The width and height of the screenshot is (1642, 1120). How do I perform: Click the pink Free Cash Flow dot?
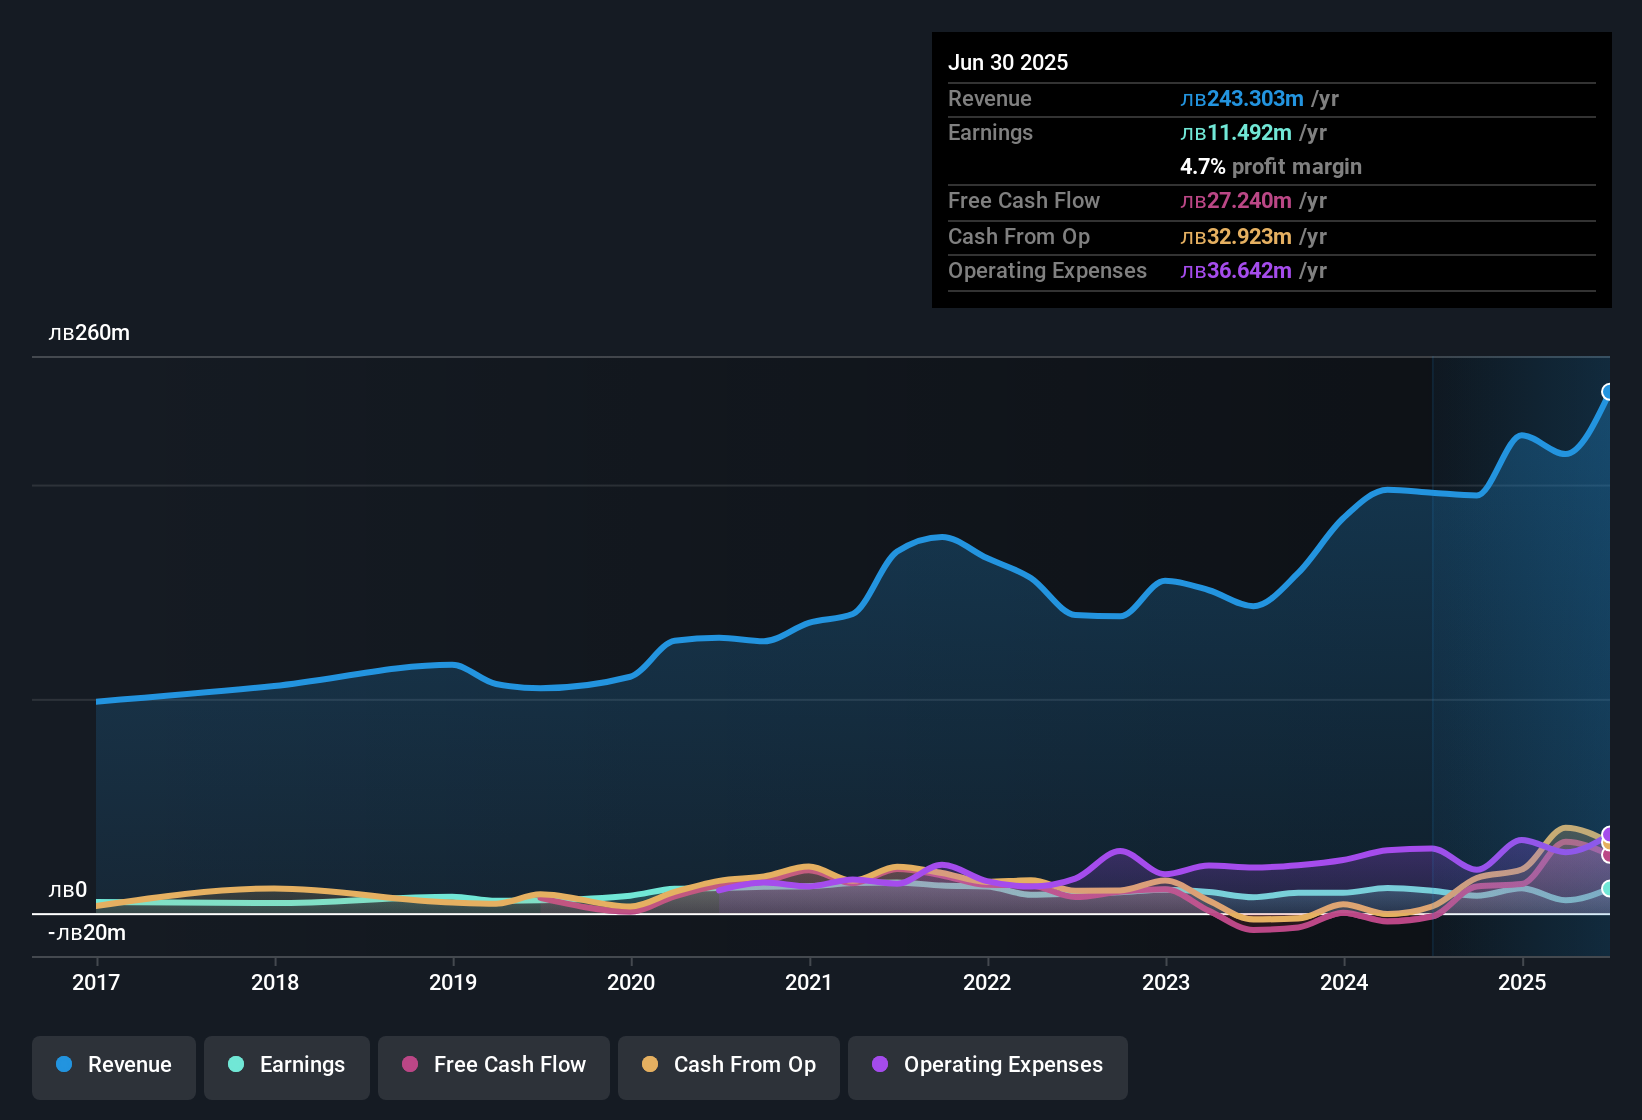[x=410, y=1065]
